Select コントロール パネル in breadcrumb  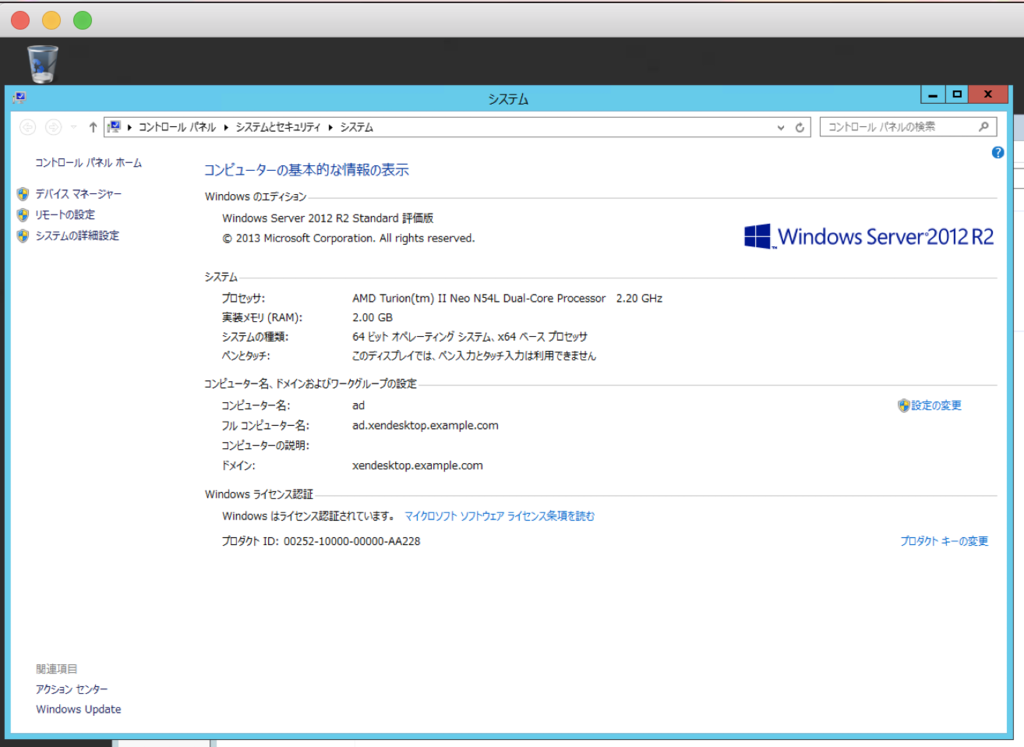(x=177, y=127)
